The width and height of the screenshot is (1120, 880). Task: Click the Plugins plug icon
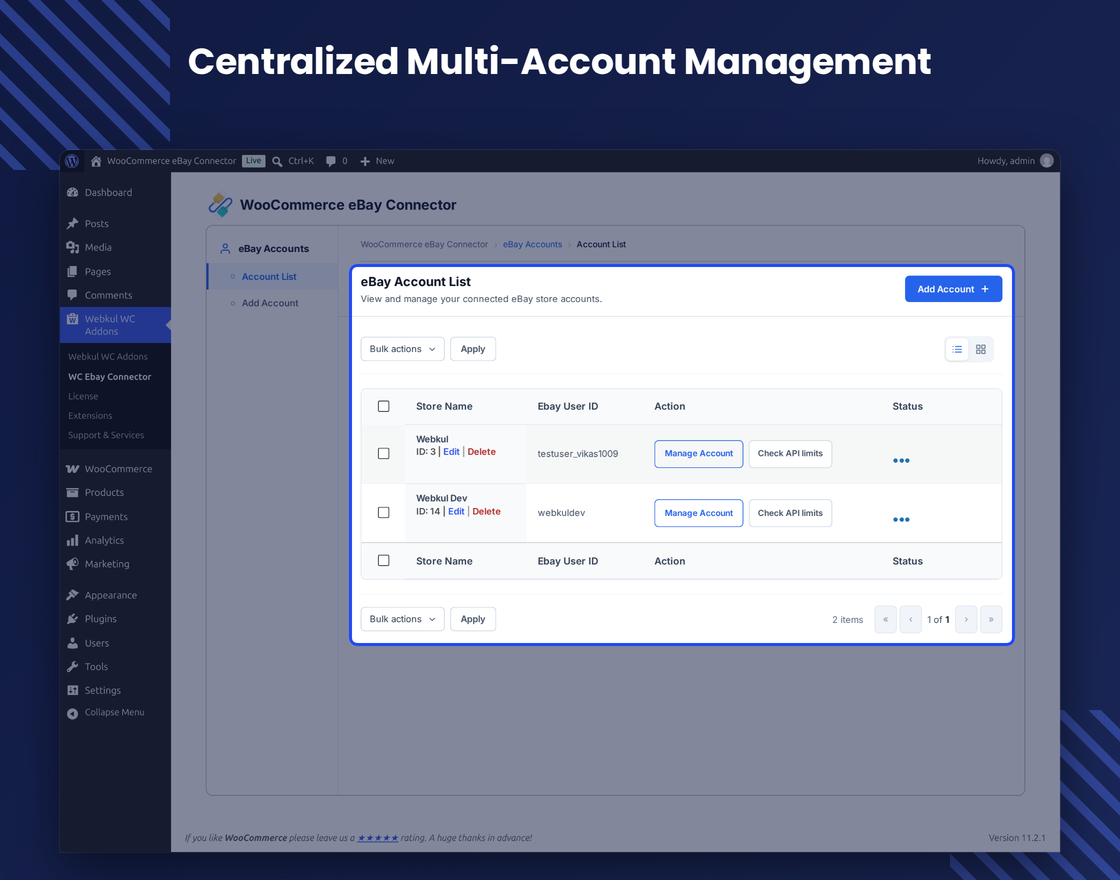pos(72,619)
